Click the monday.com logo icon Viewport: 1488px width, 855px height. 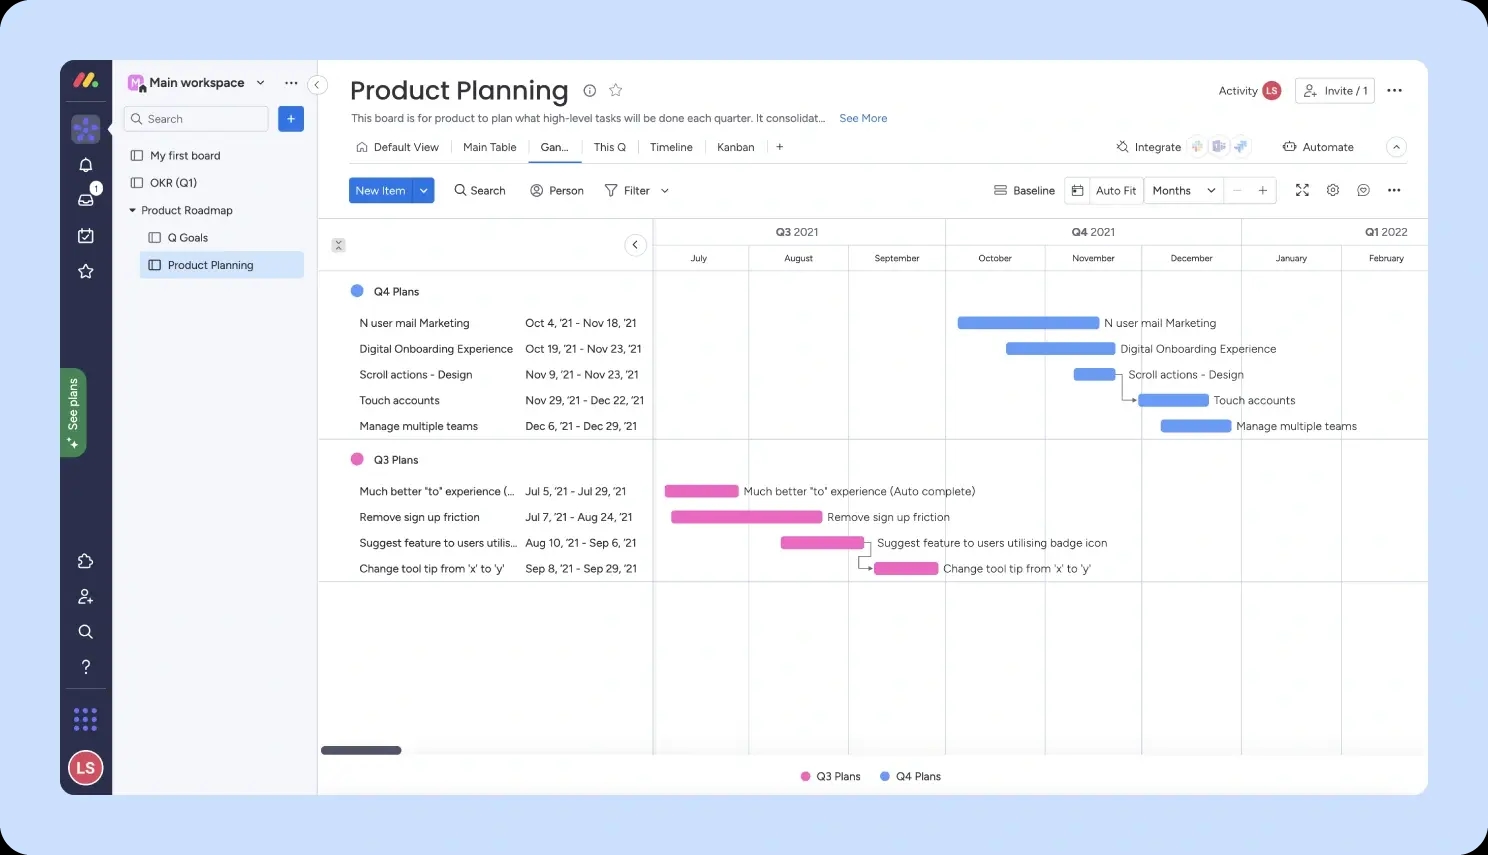point(86,80)
